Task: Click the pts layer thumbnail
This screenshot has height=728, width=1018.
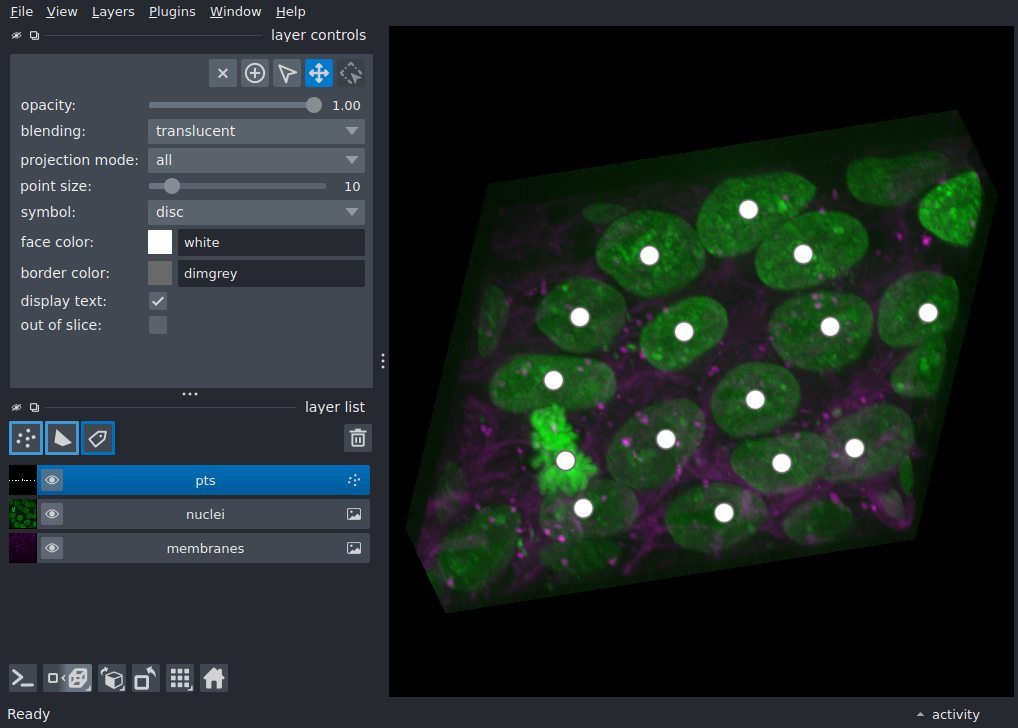Action: (x=23, y=481)
